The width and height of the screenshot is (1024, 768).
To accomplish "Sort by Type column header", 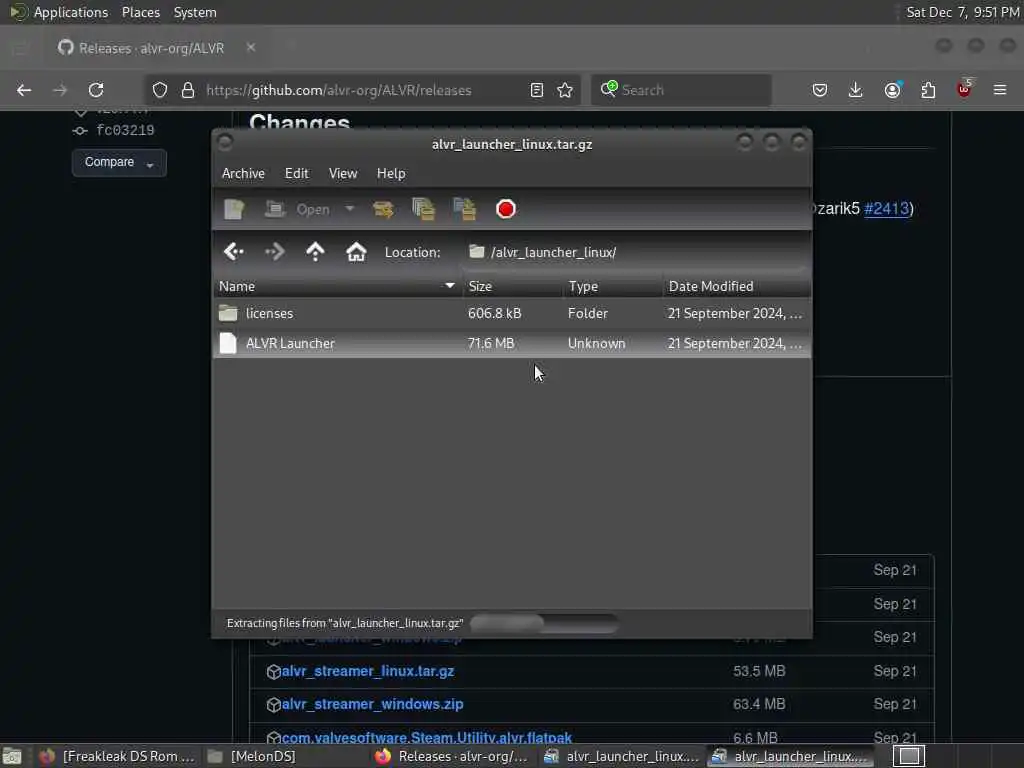I will tap(613, 286).
